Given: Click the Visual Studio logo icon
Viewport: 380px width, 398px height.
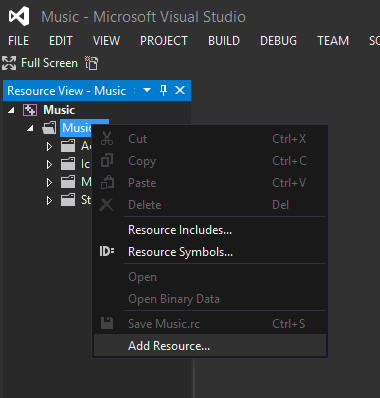Looking at the screenshot, I should 19,16.
